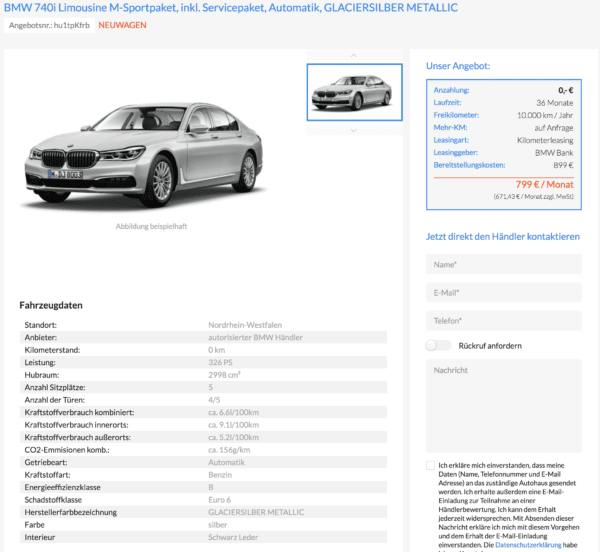Click the ca. 5.2l/100km außerorts value
Image resolution: width=600 pixels, height=552 pixels.
click(x=233, y=437)
